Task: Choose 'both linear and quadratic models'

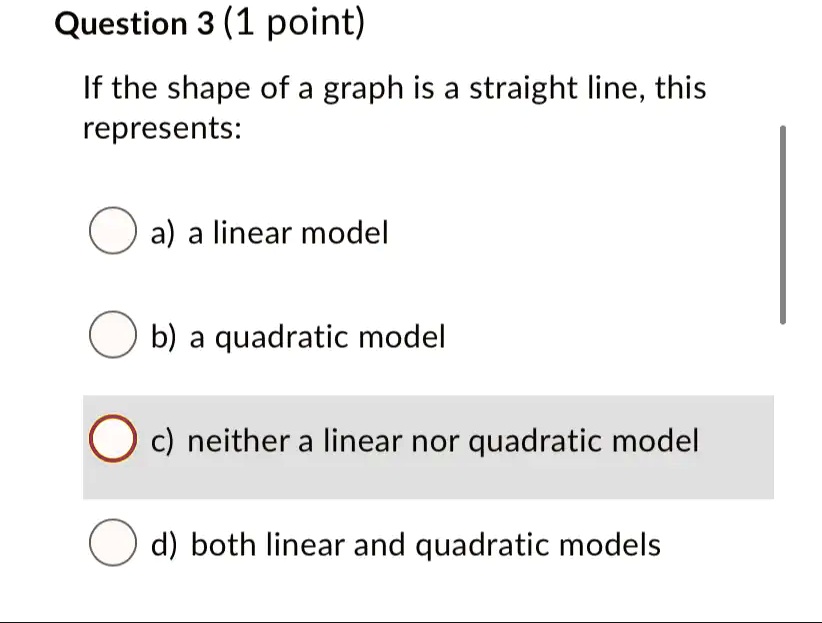Action: (405, 545)
